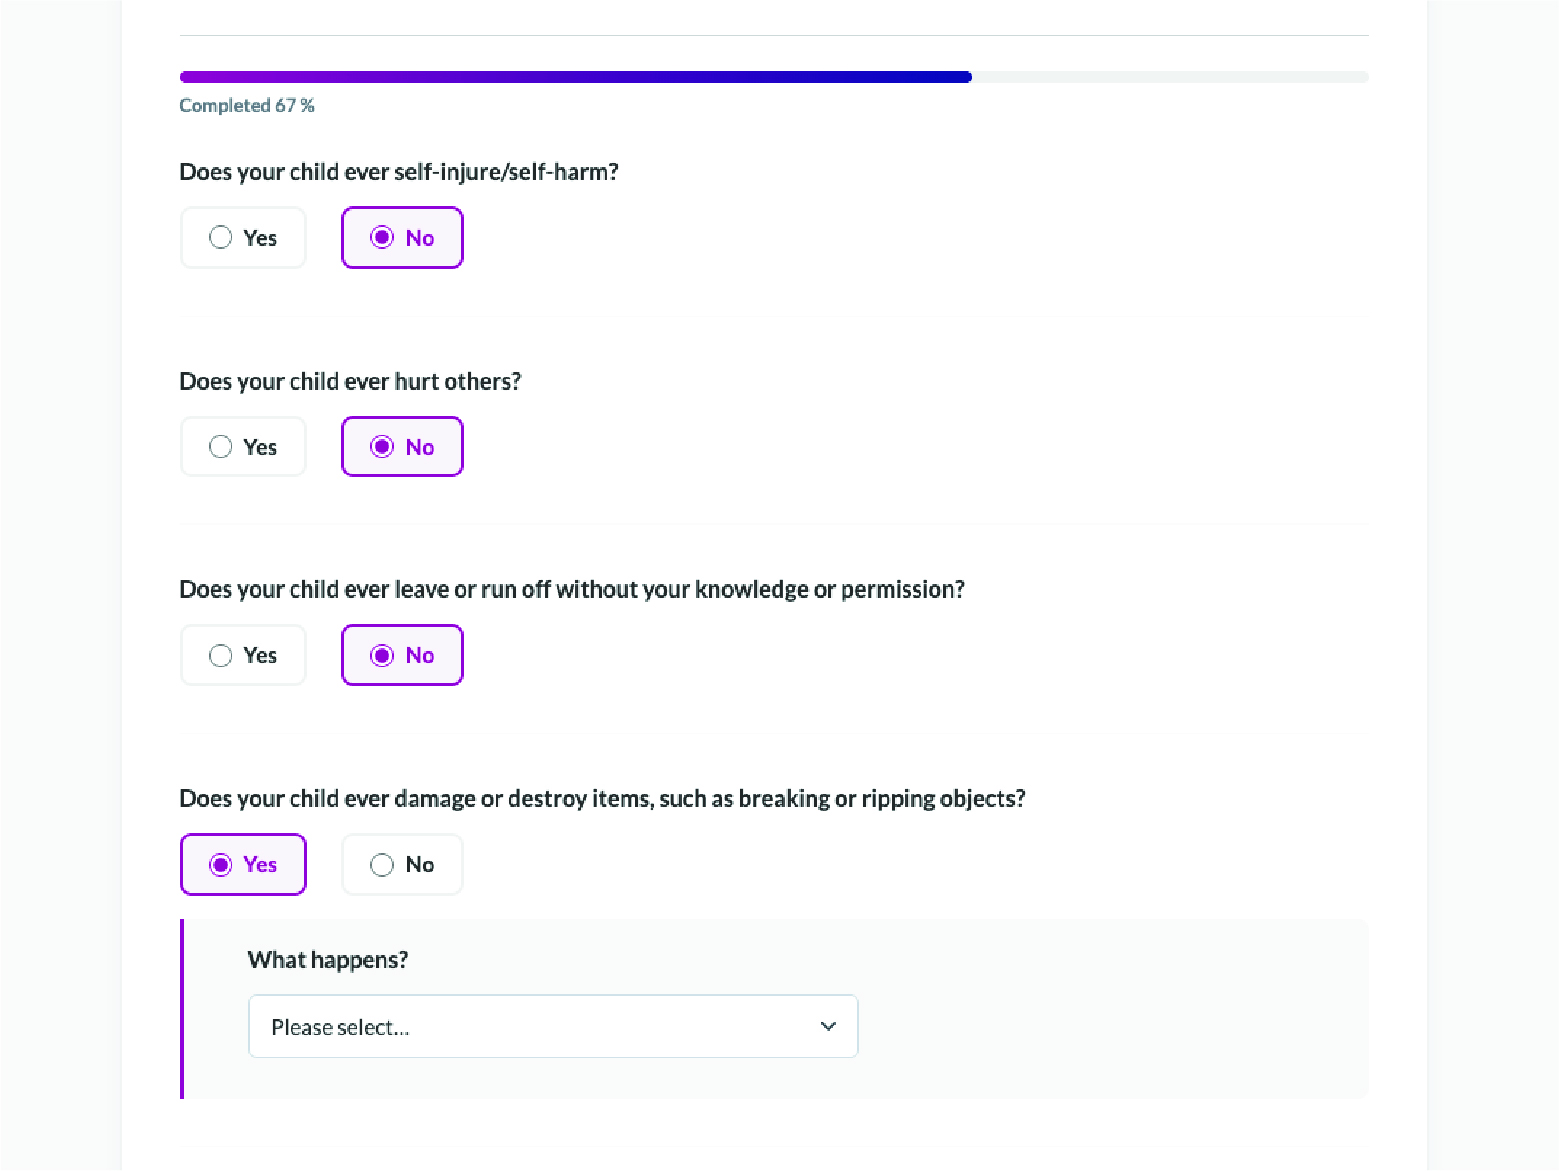Select No for self-injure/self-harm question
Screen dimensions: 1559x1171
click(402, 238)
